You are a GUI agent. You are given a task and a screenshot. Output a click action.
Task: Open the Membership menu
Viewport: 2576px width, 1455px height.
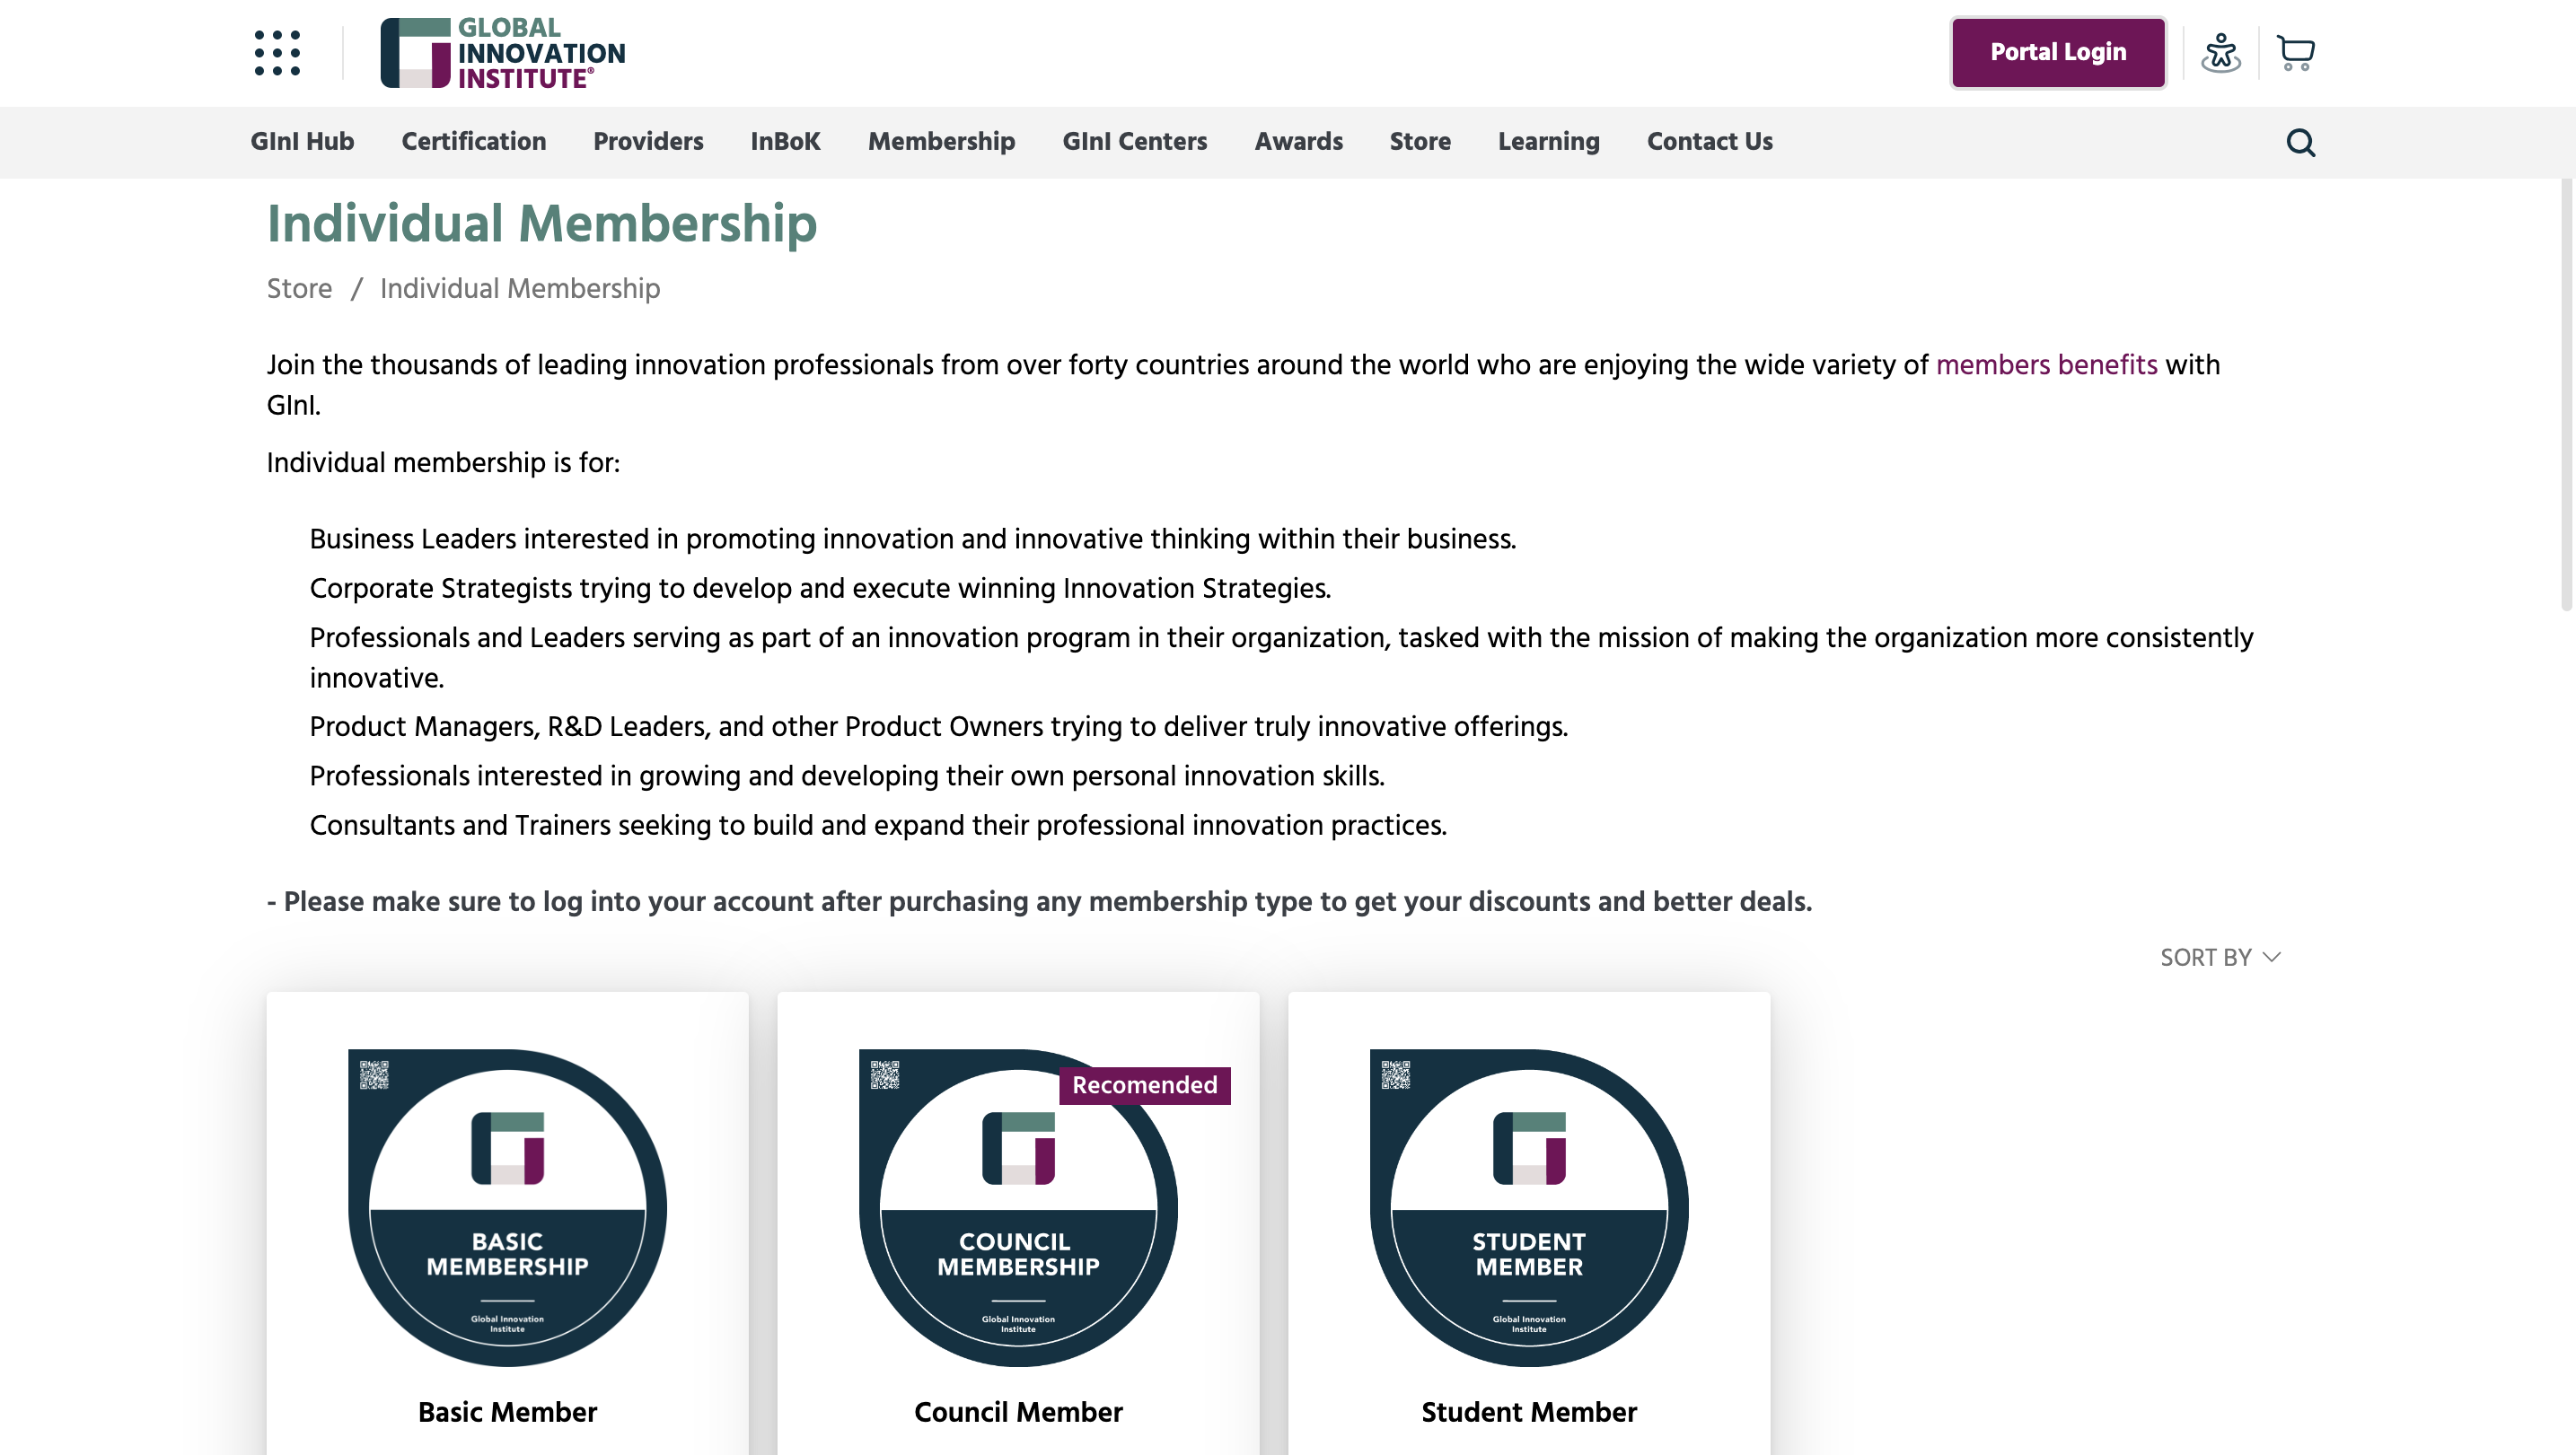coord(941,142)
